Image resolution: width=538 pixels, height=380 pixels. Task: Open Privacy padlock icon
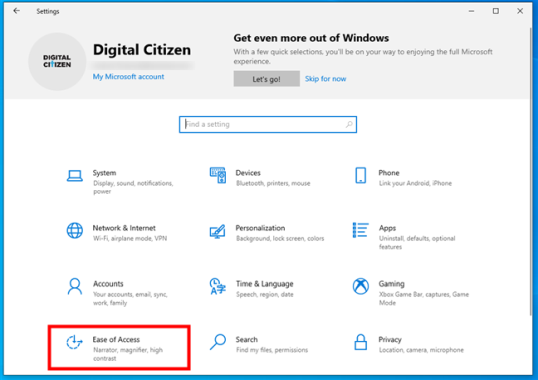tap(361, 342)
